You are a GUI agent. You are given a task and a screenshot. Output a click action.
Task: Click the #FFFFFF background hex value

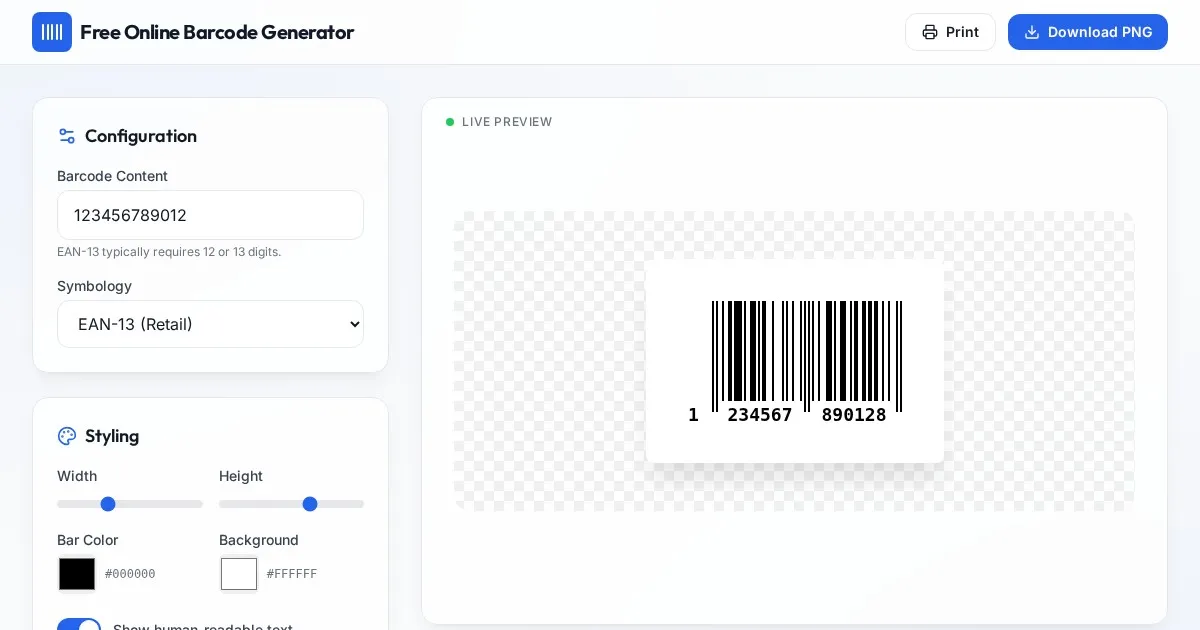(292, 574)
